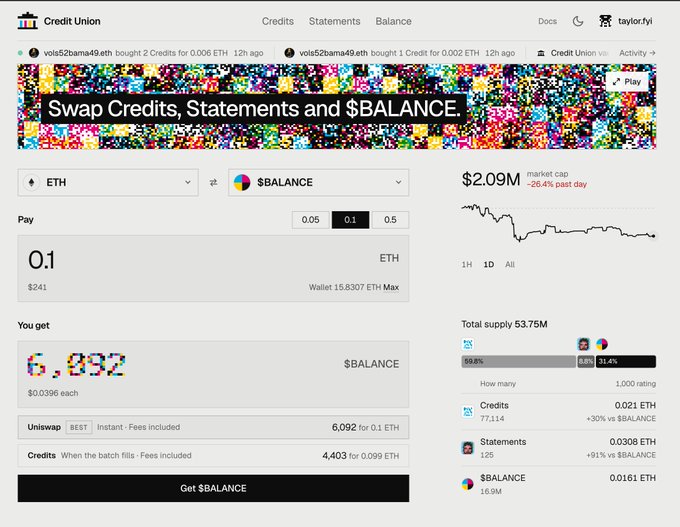Click the Play button on the banner
Viewport: 680px width, 527px height.
click(627, 82)
